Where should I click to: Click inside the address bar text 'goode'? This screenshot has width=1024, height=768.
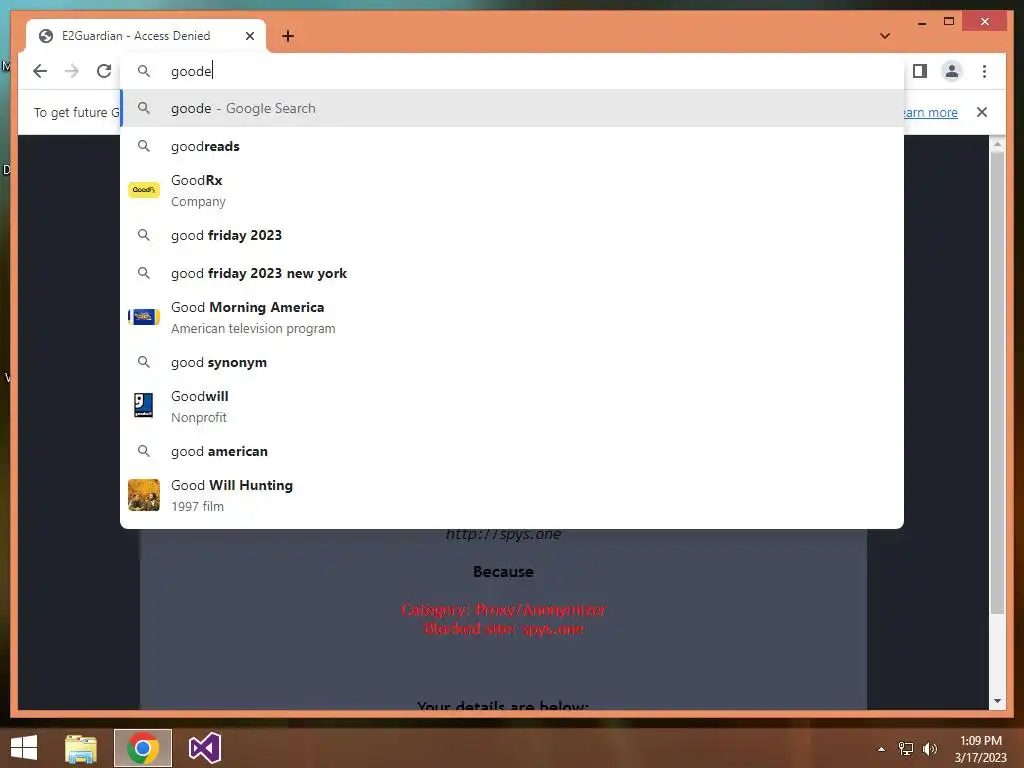tap(191, 71)
